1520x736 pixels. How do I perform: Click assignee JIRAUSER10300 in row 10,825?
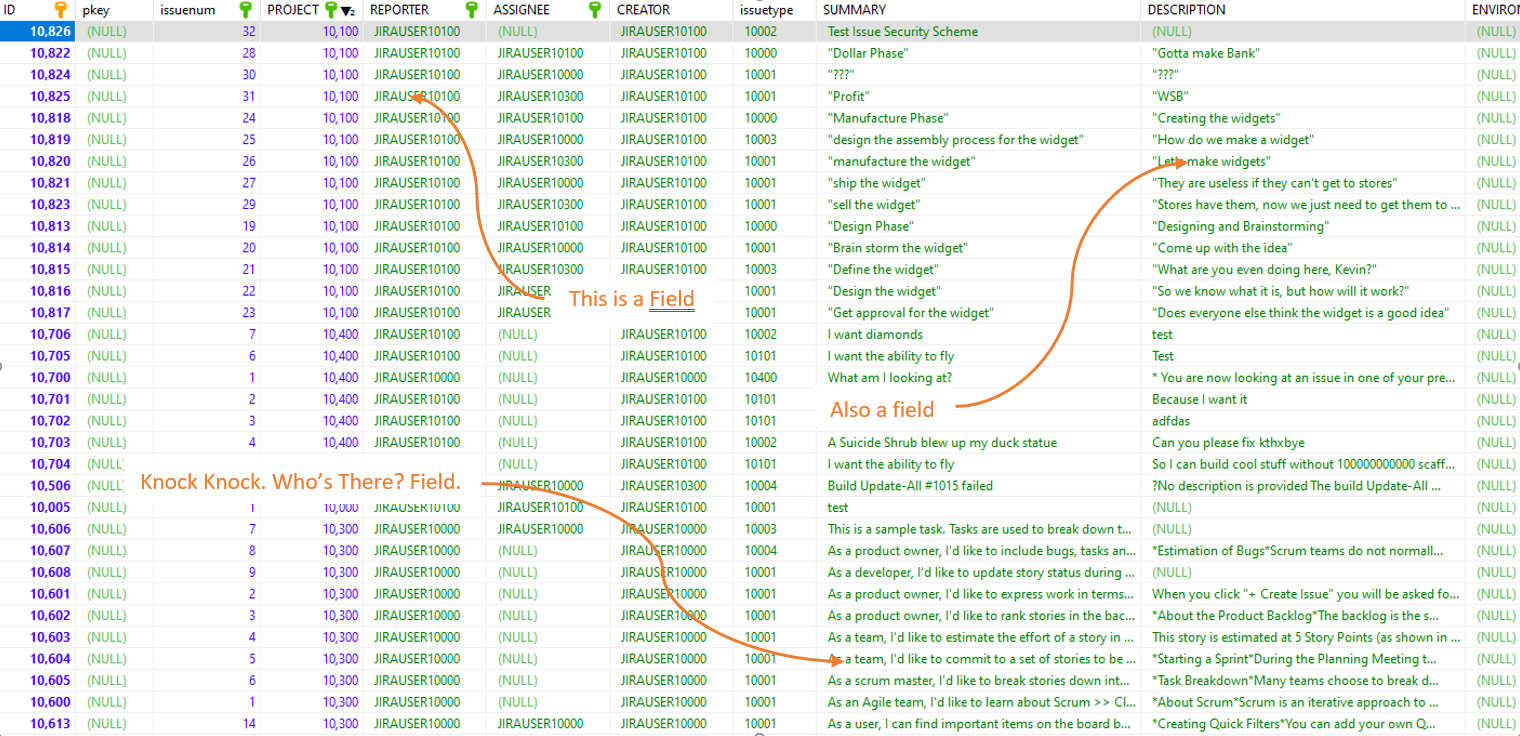[540, 96]
